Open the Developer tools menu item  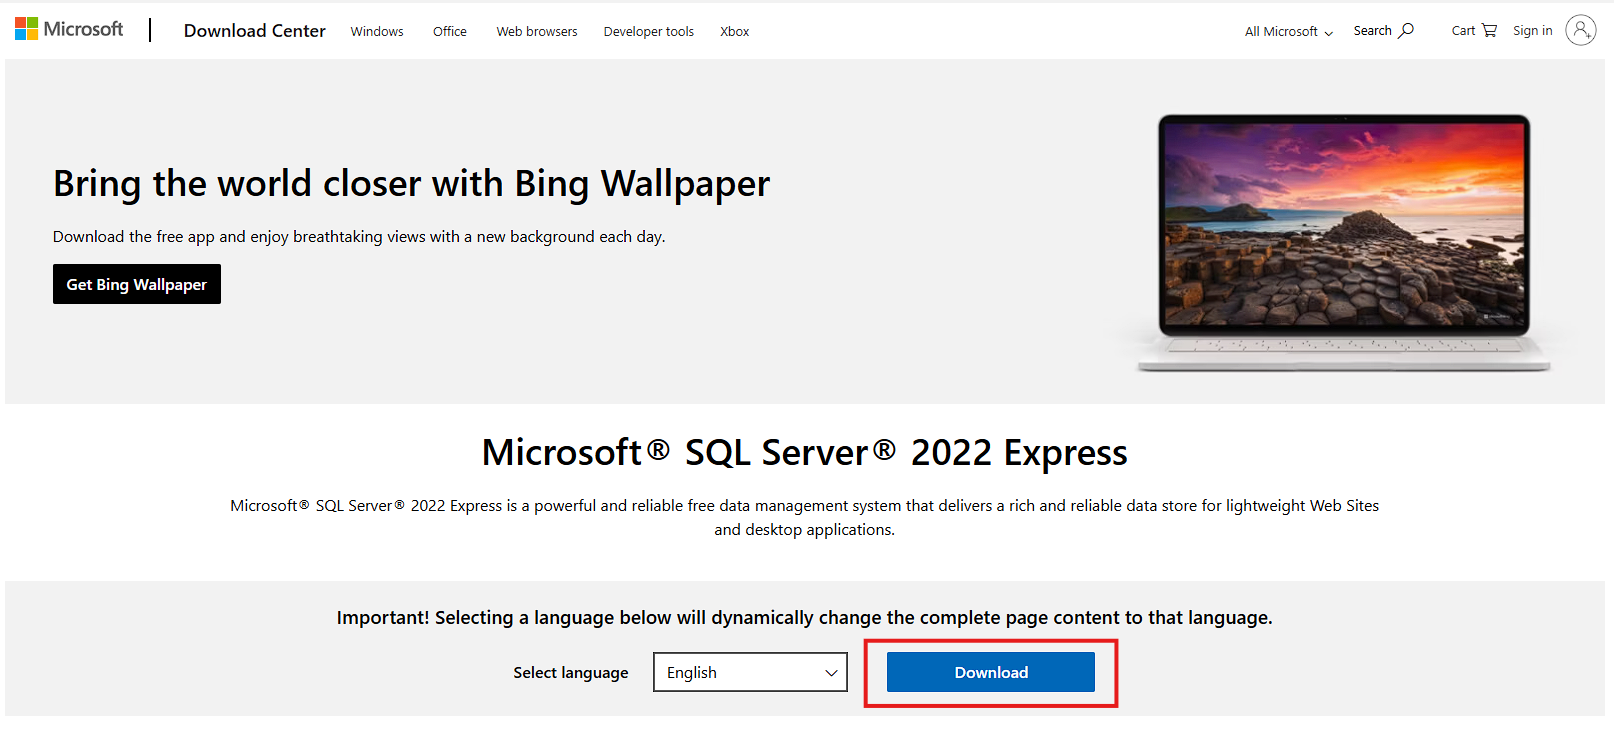tap(648, 32)
